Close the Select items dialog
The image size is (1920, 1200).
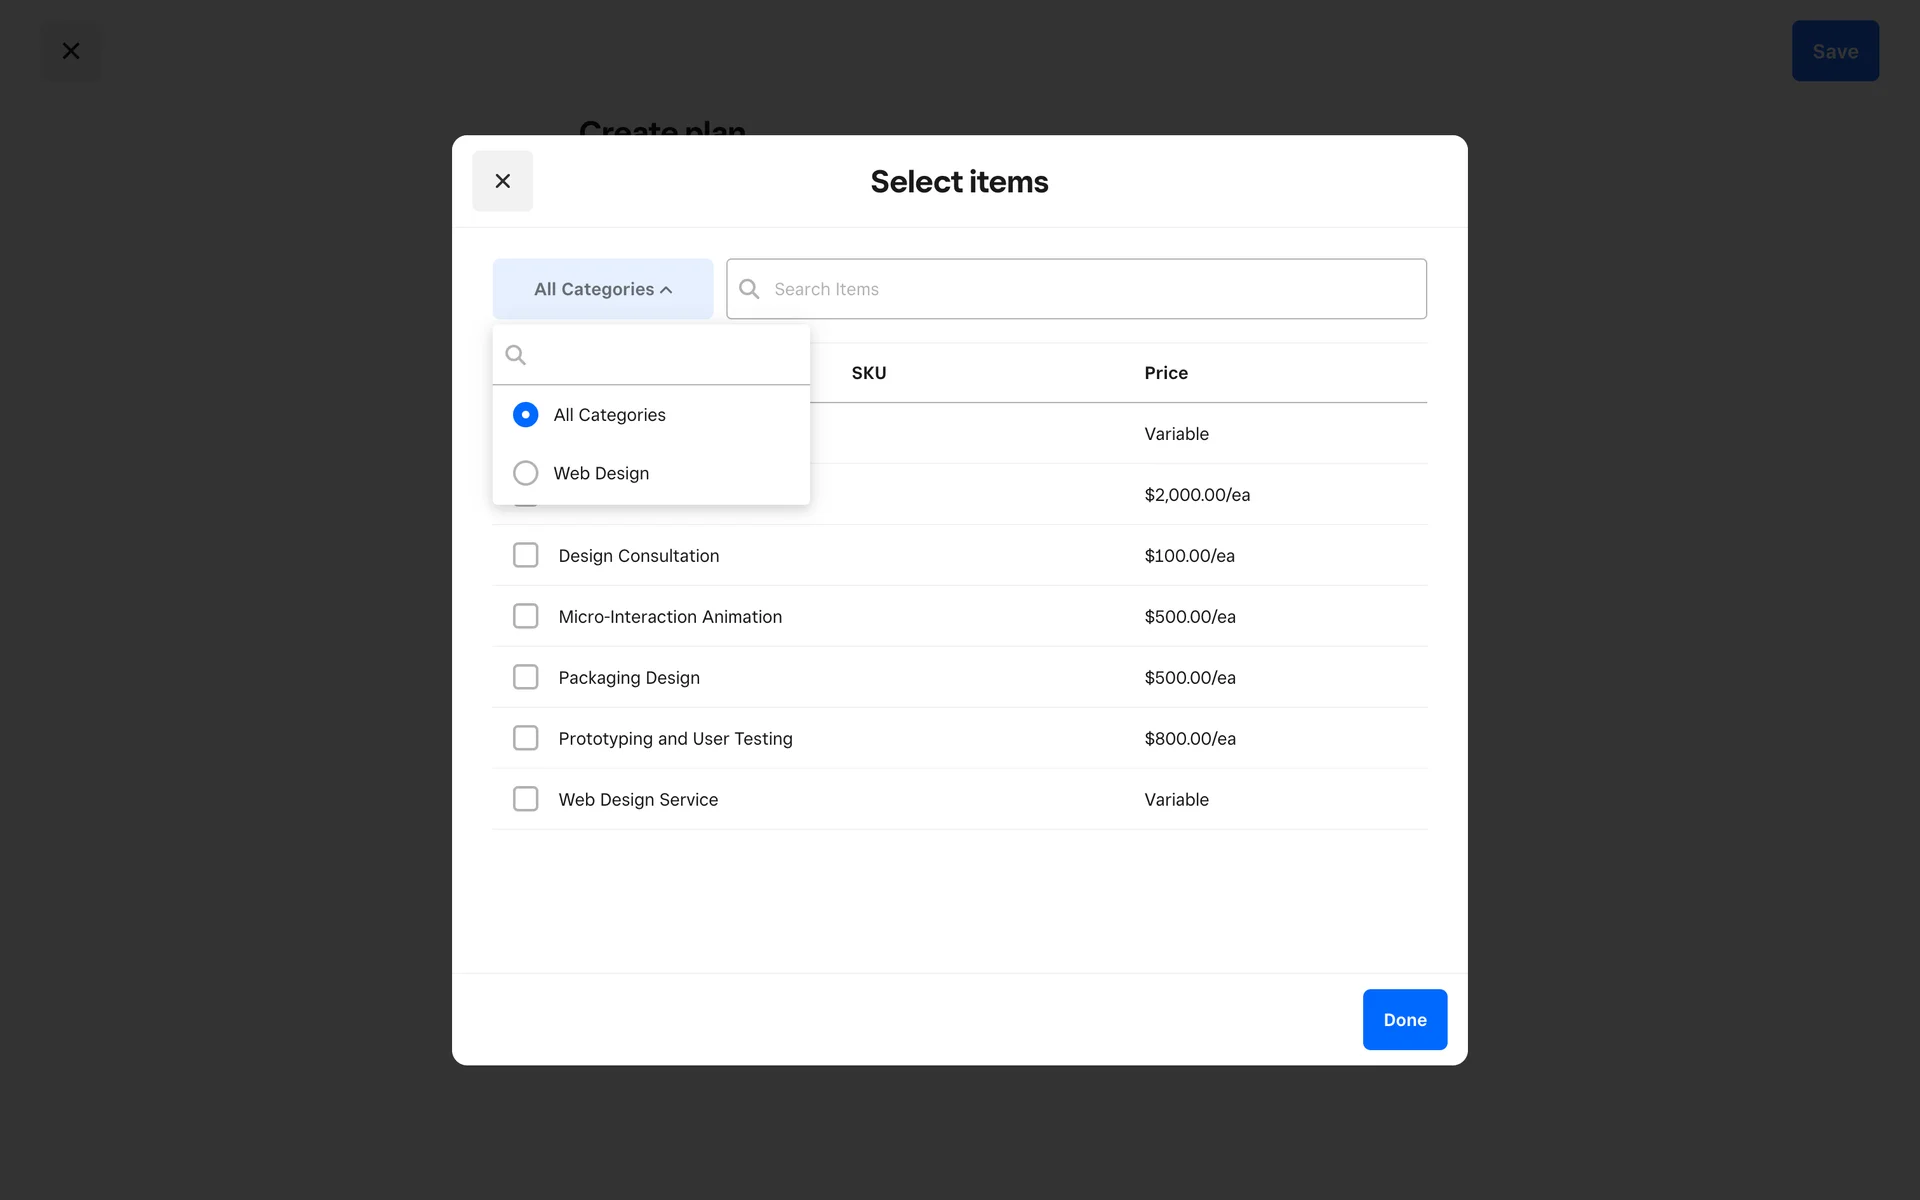(x=502, y=181)
